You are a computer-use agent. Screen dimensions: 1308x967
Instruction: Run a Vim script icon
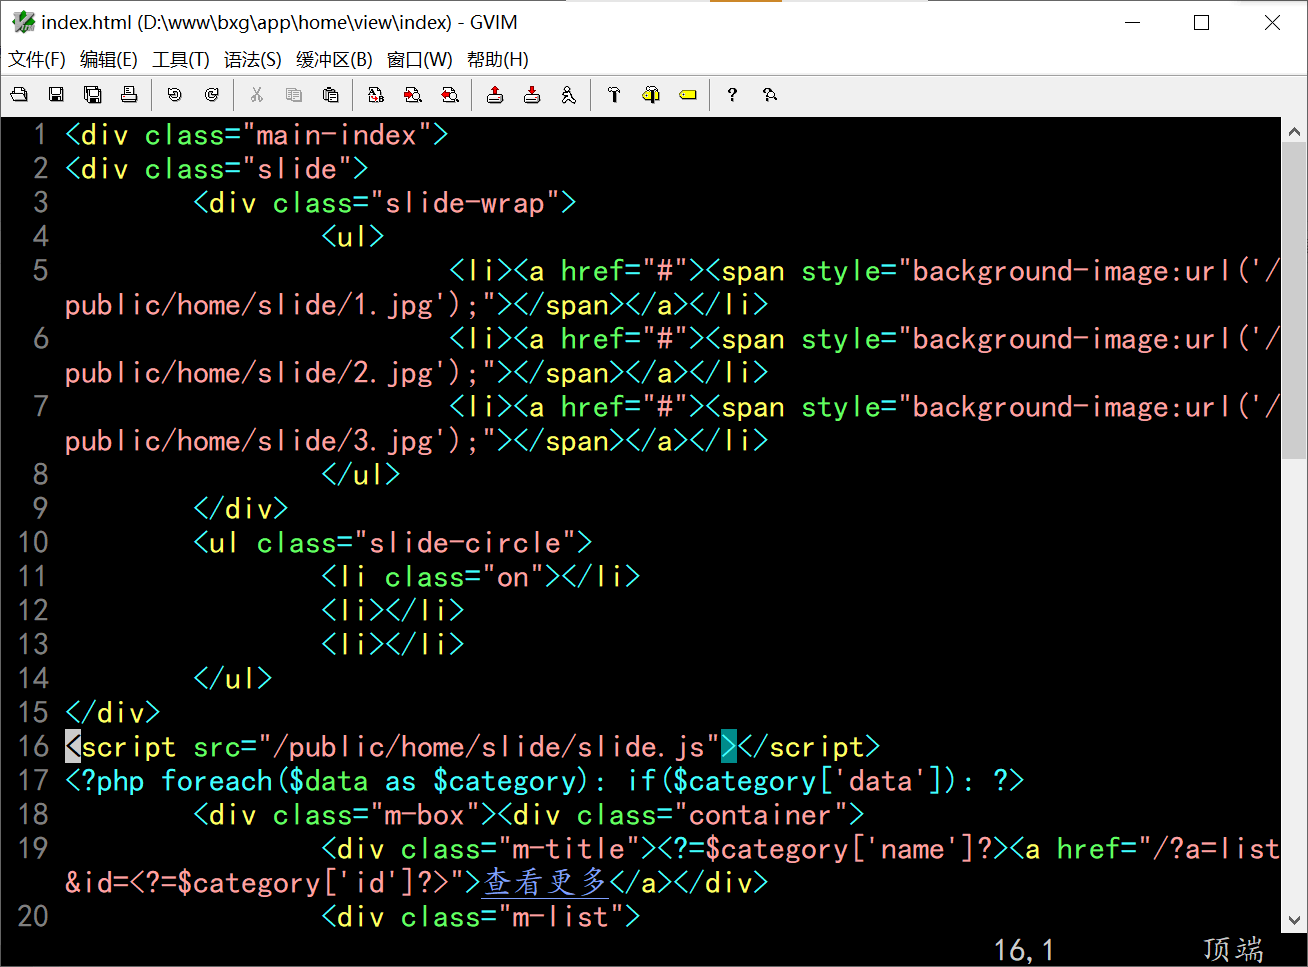click(568, 95)
